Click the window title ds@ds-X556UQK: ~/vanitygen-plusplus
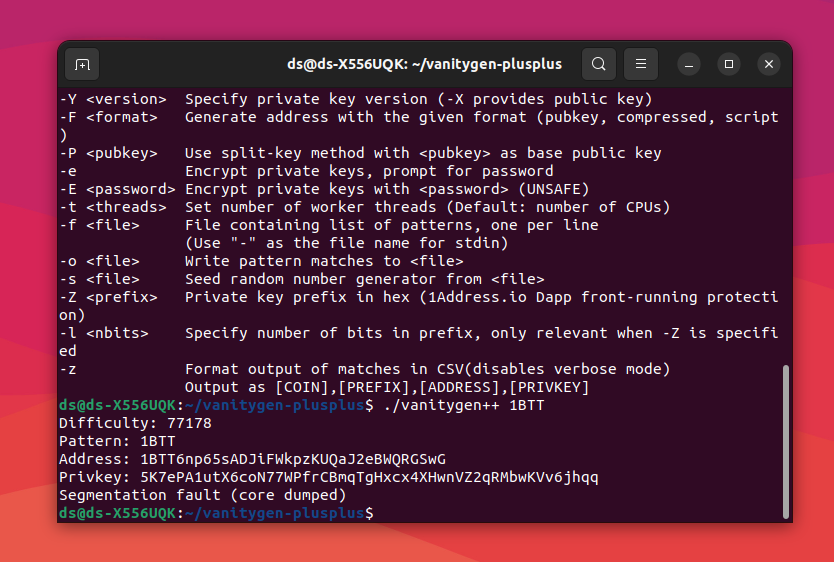The height and width of the screenshot is (562, 834). point(424,64)
